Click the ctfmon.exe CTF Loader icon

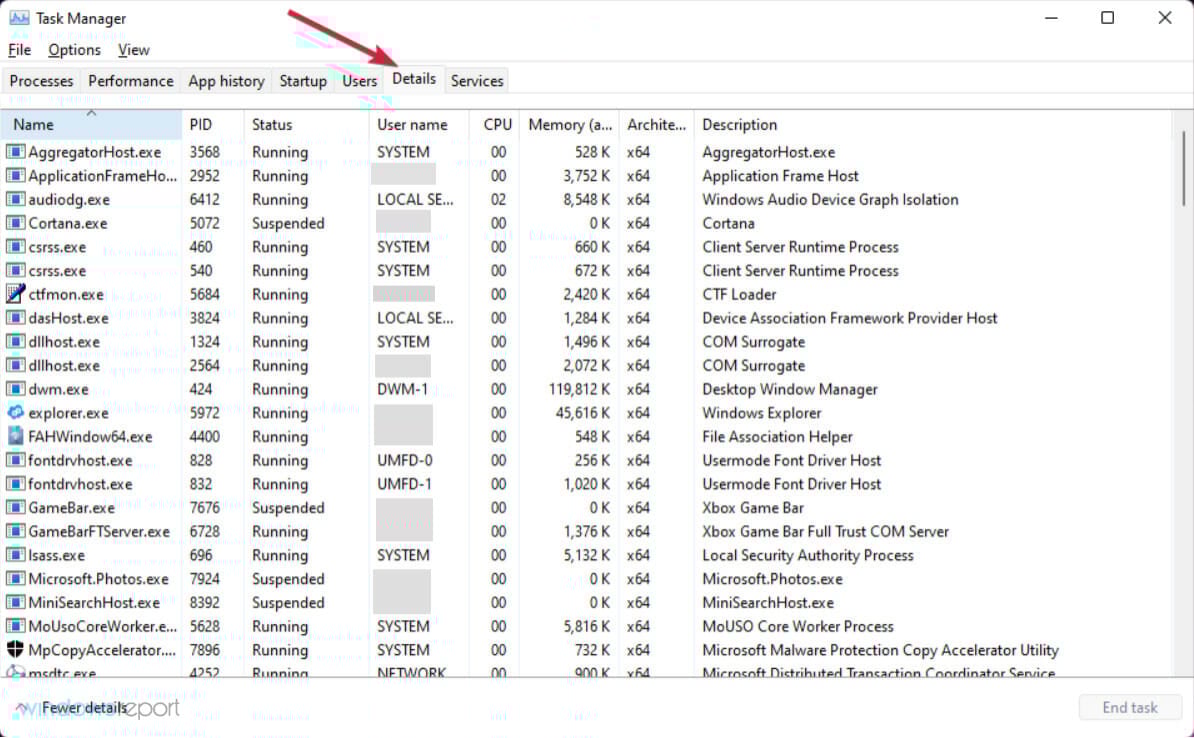pyautogui.click(x=12, y=294)
